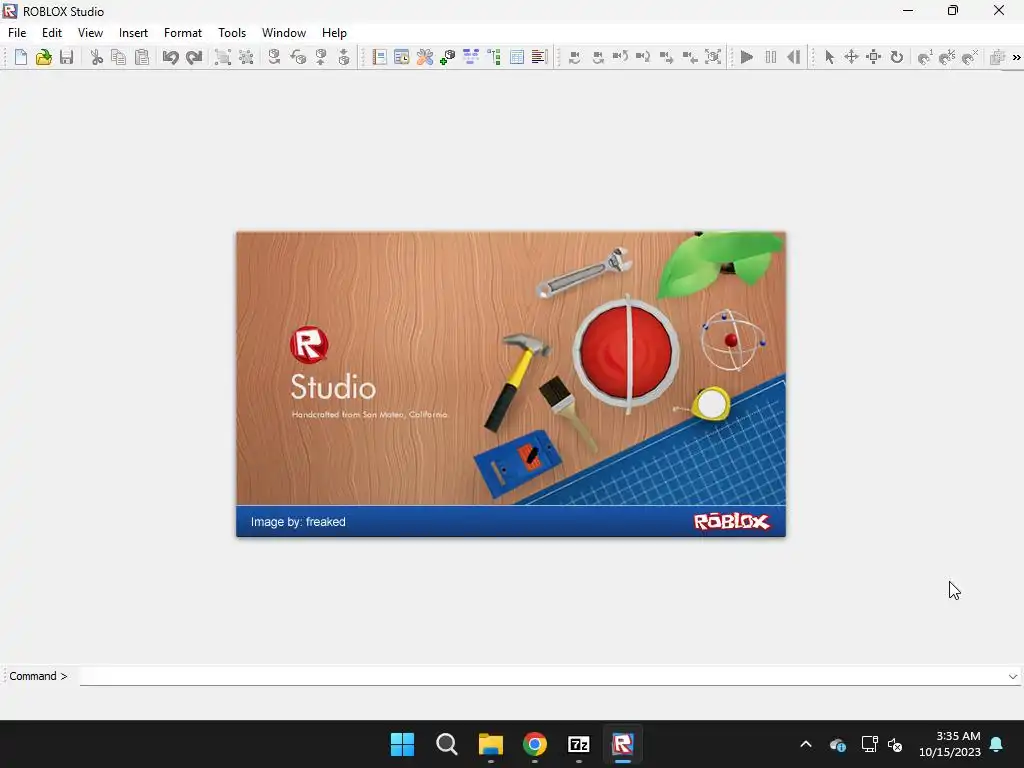Open the Windows Start menu
Viewport: 1024px width, 768px height.
402,744
